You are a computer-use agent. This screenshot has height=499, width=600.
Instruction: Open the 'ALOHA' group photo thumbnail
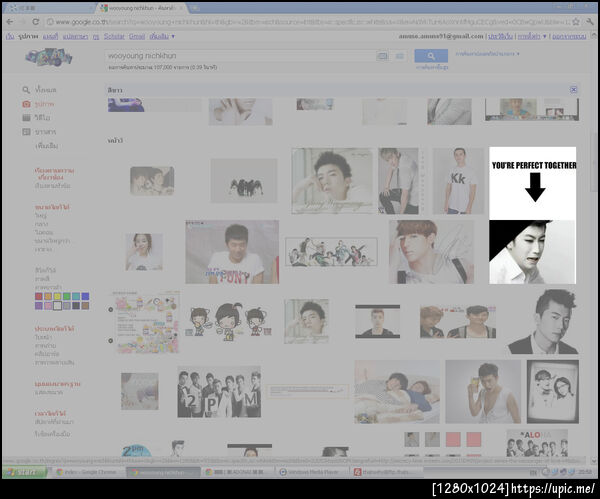coord(537,443)
